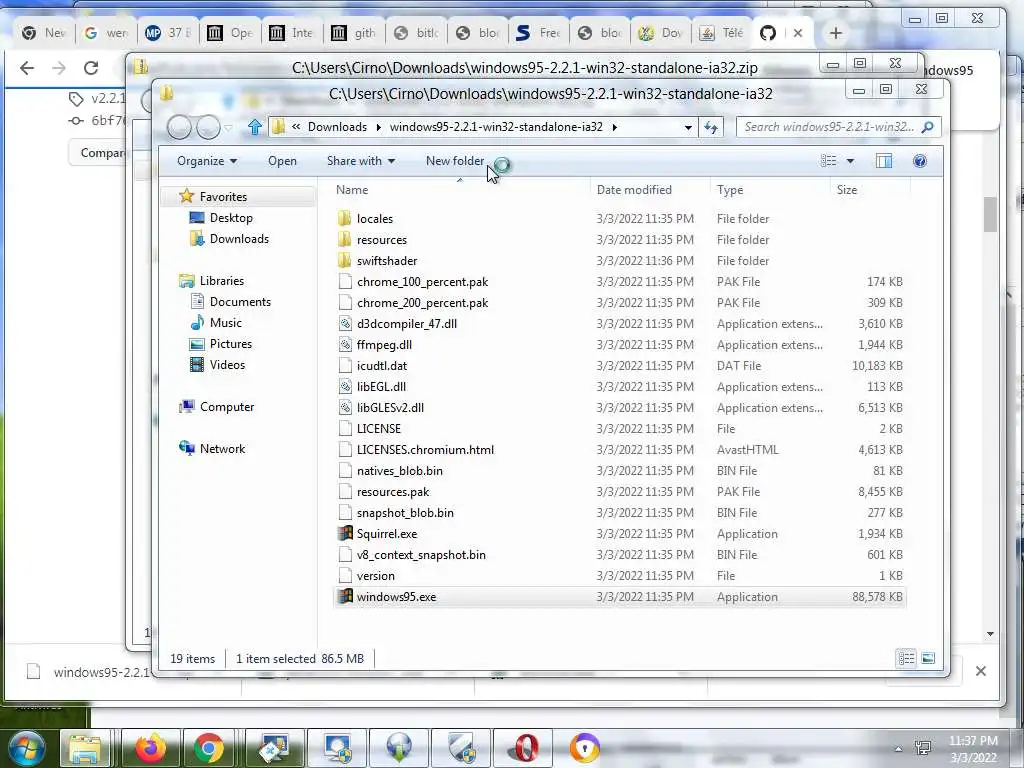The width and height of the screenshot is (1024, 768).
Task: Select Network in navigation pane
Action: (x=222, y=449)
